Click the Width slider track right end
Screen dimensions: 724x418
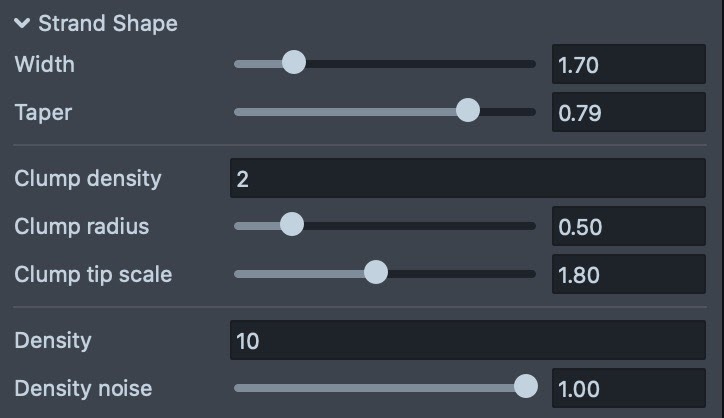(x=528, y=64)
